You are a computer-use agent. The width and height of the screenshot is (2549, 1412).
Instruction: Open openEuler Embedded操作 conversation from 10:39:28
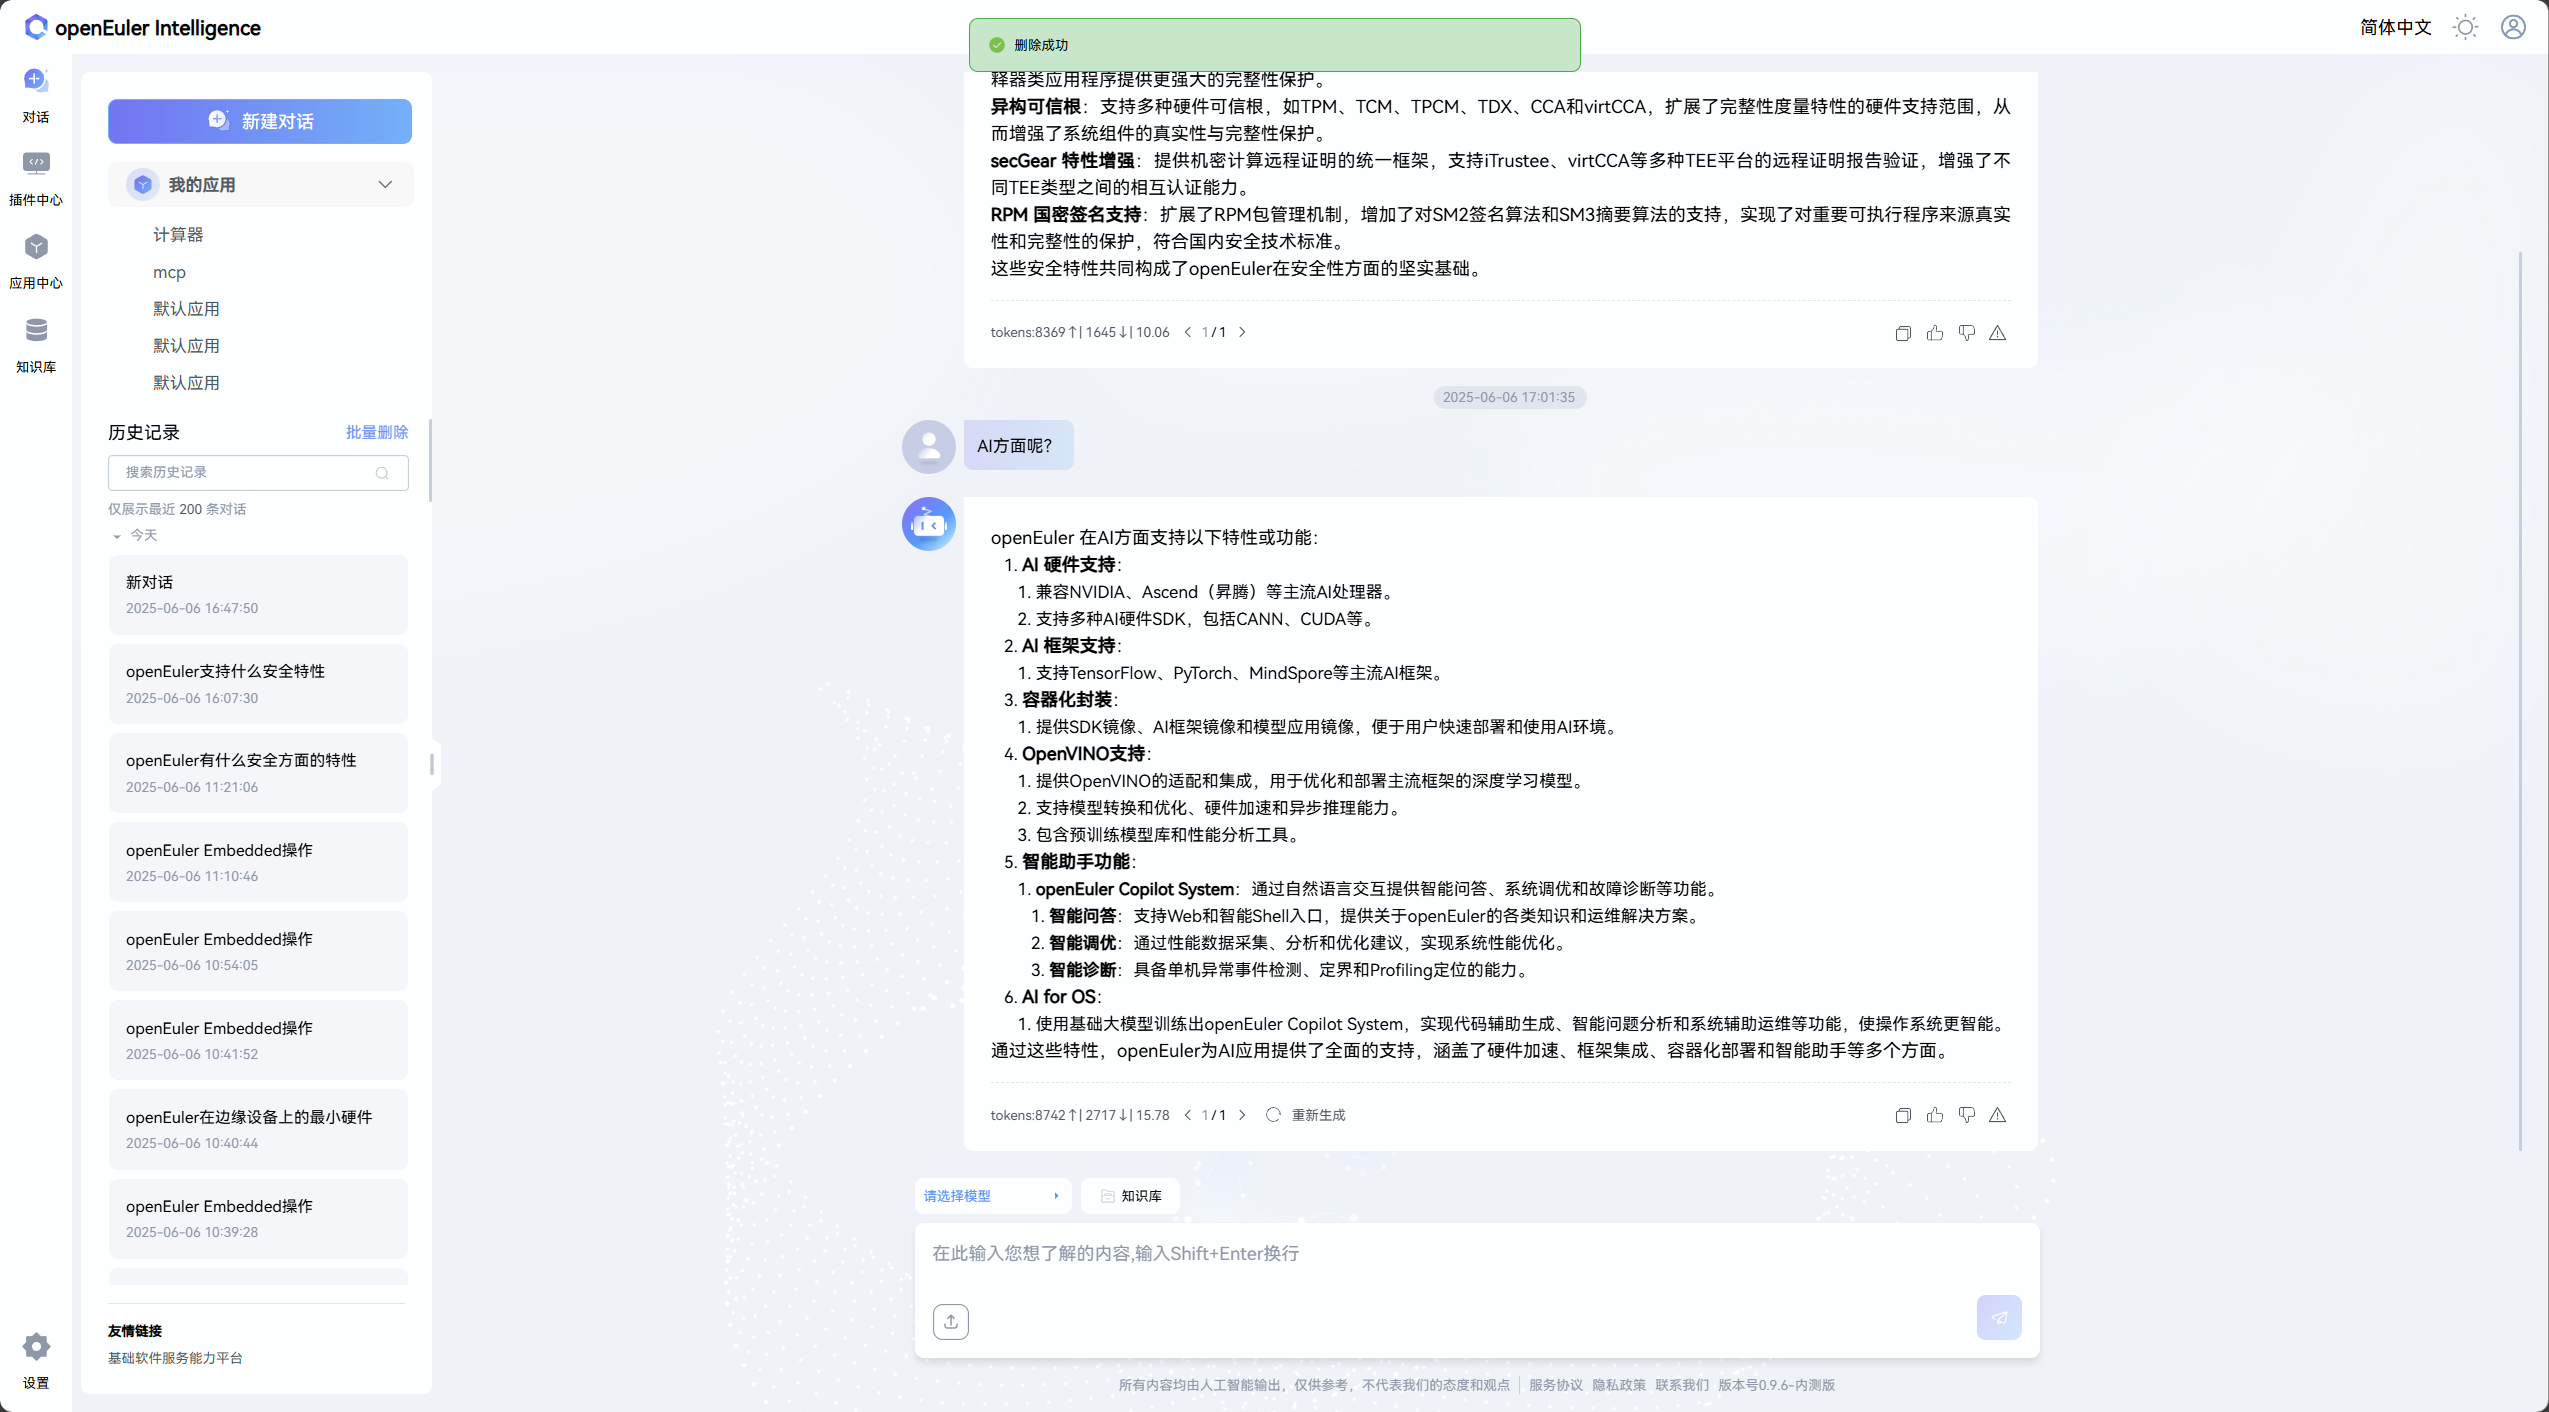pos(258,1218)
